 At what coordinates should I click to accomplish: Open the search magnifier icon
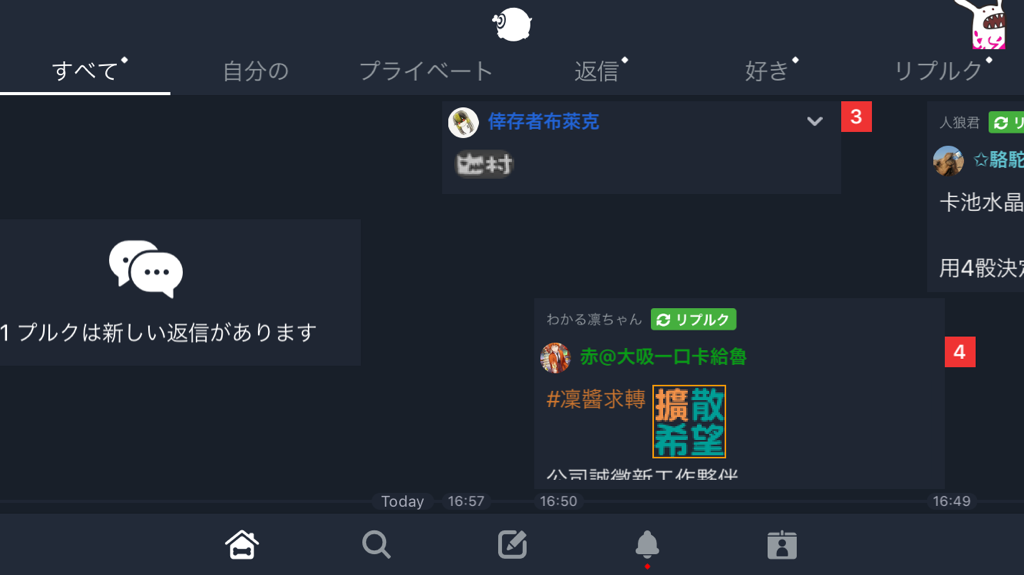376,544
